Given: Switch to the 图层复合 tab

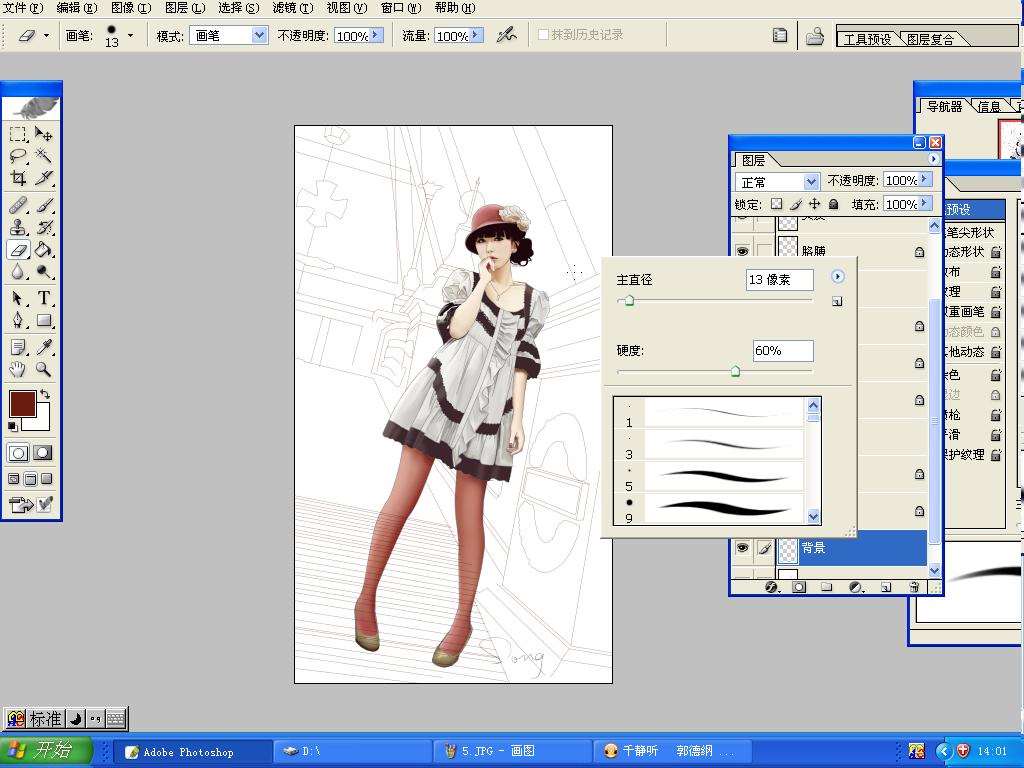Looking at the screenshot, I should pyautogui.click(x=931, y=40).
